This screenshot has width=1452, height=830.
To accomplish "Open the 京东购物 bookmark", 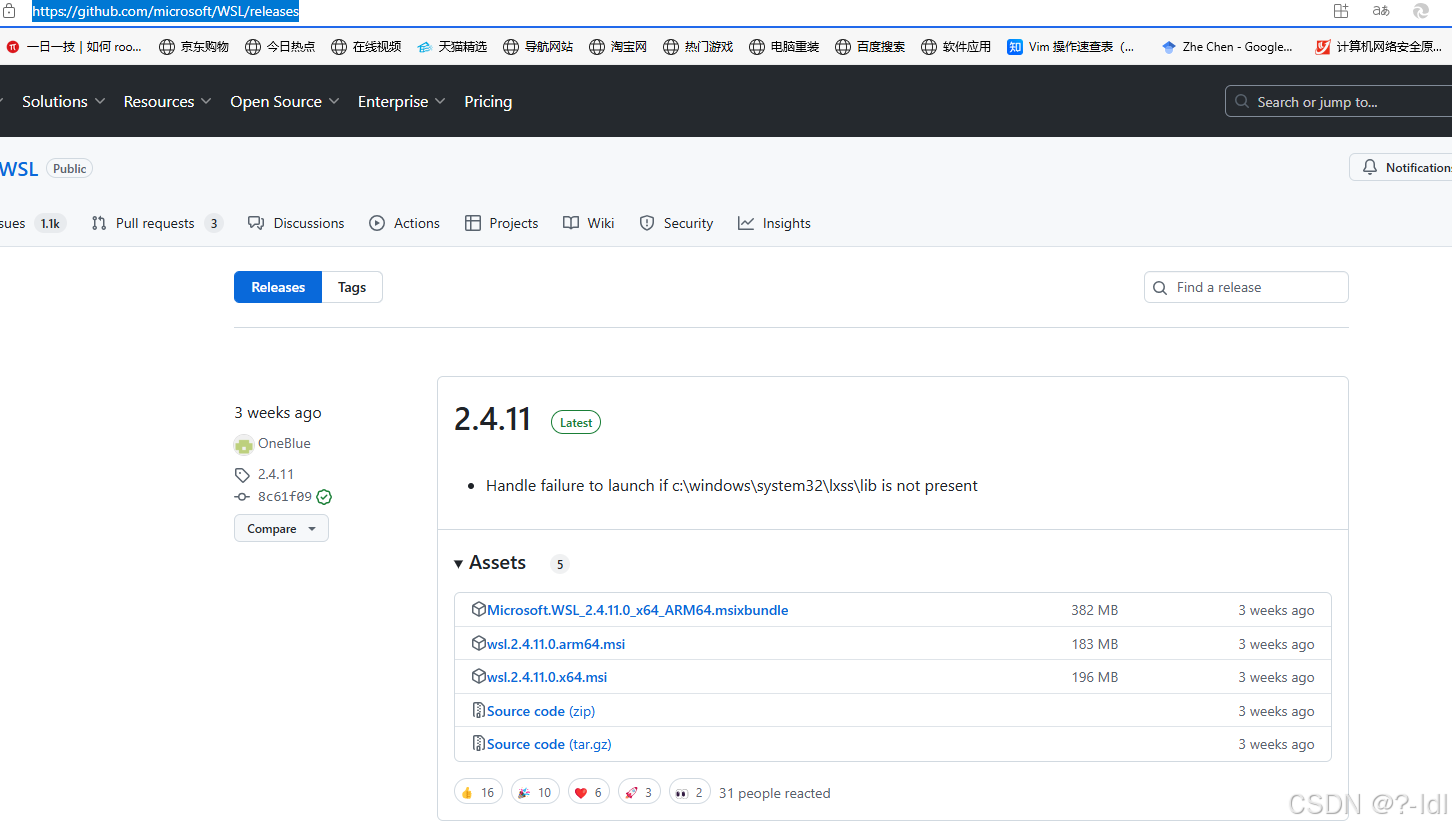I will (x=194, y=47).
